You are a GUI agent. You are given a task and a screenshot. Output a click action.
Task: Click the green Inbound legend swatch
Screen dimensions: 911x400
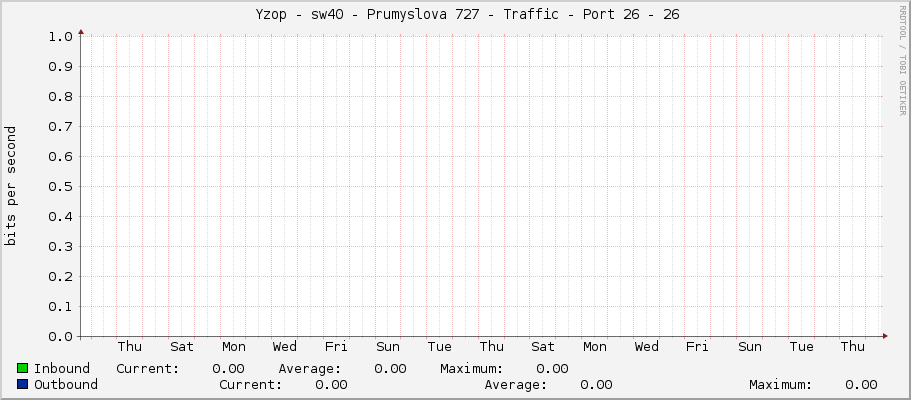(23, 369)
